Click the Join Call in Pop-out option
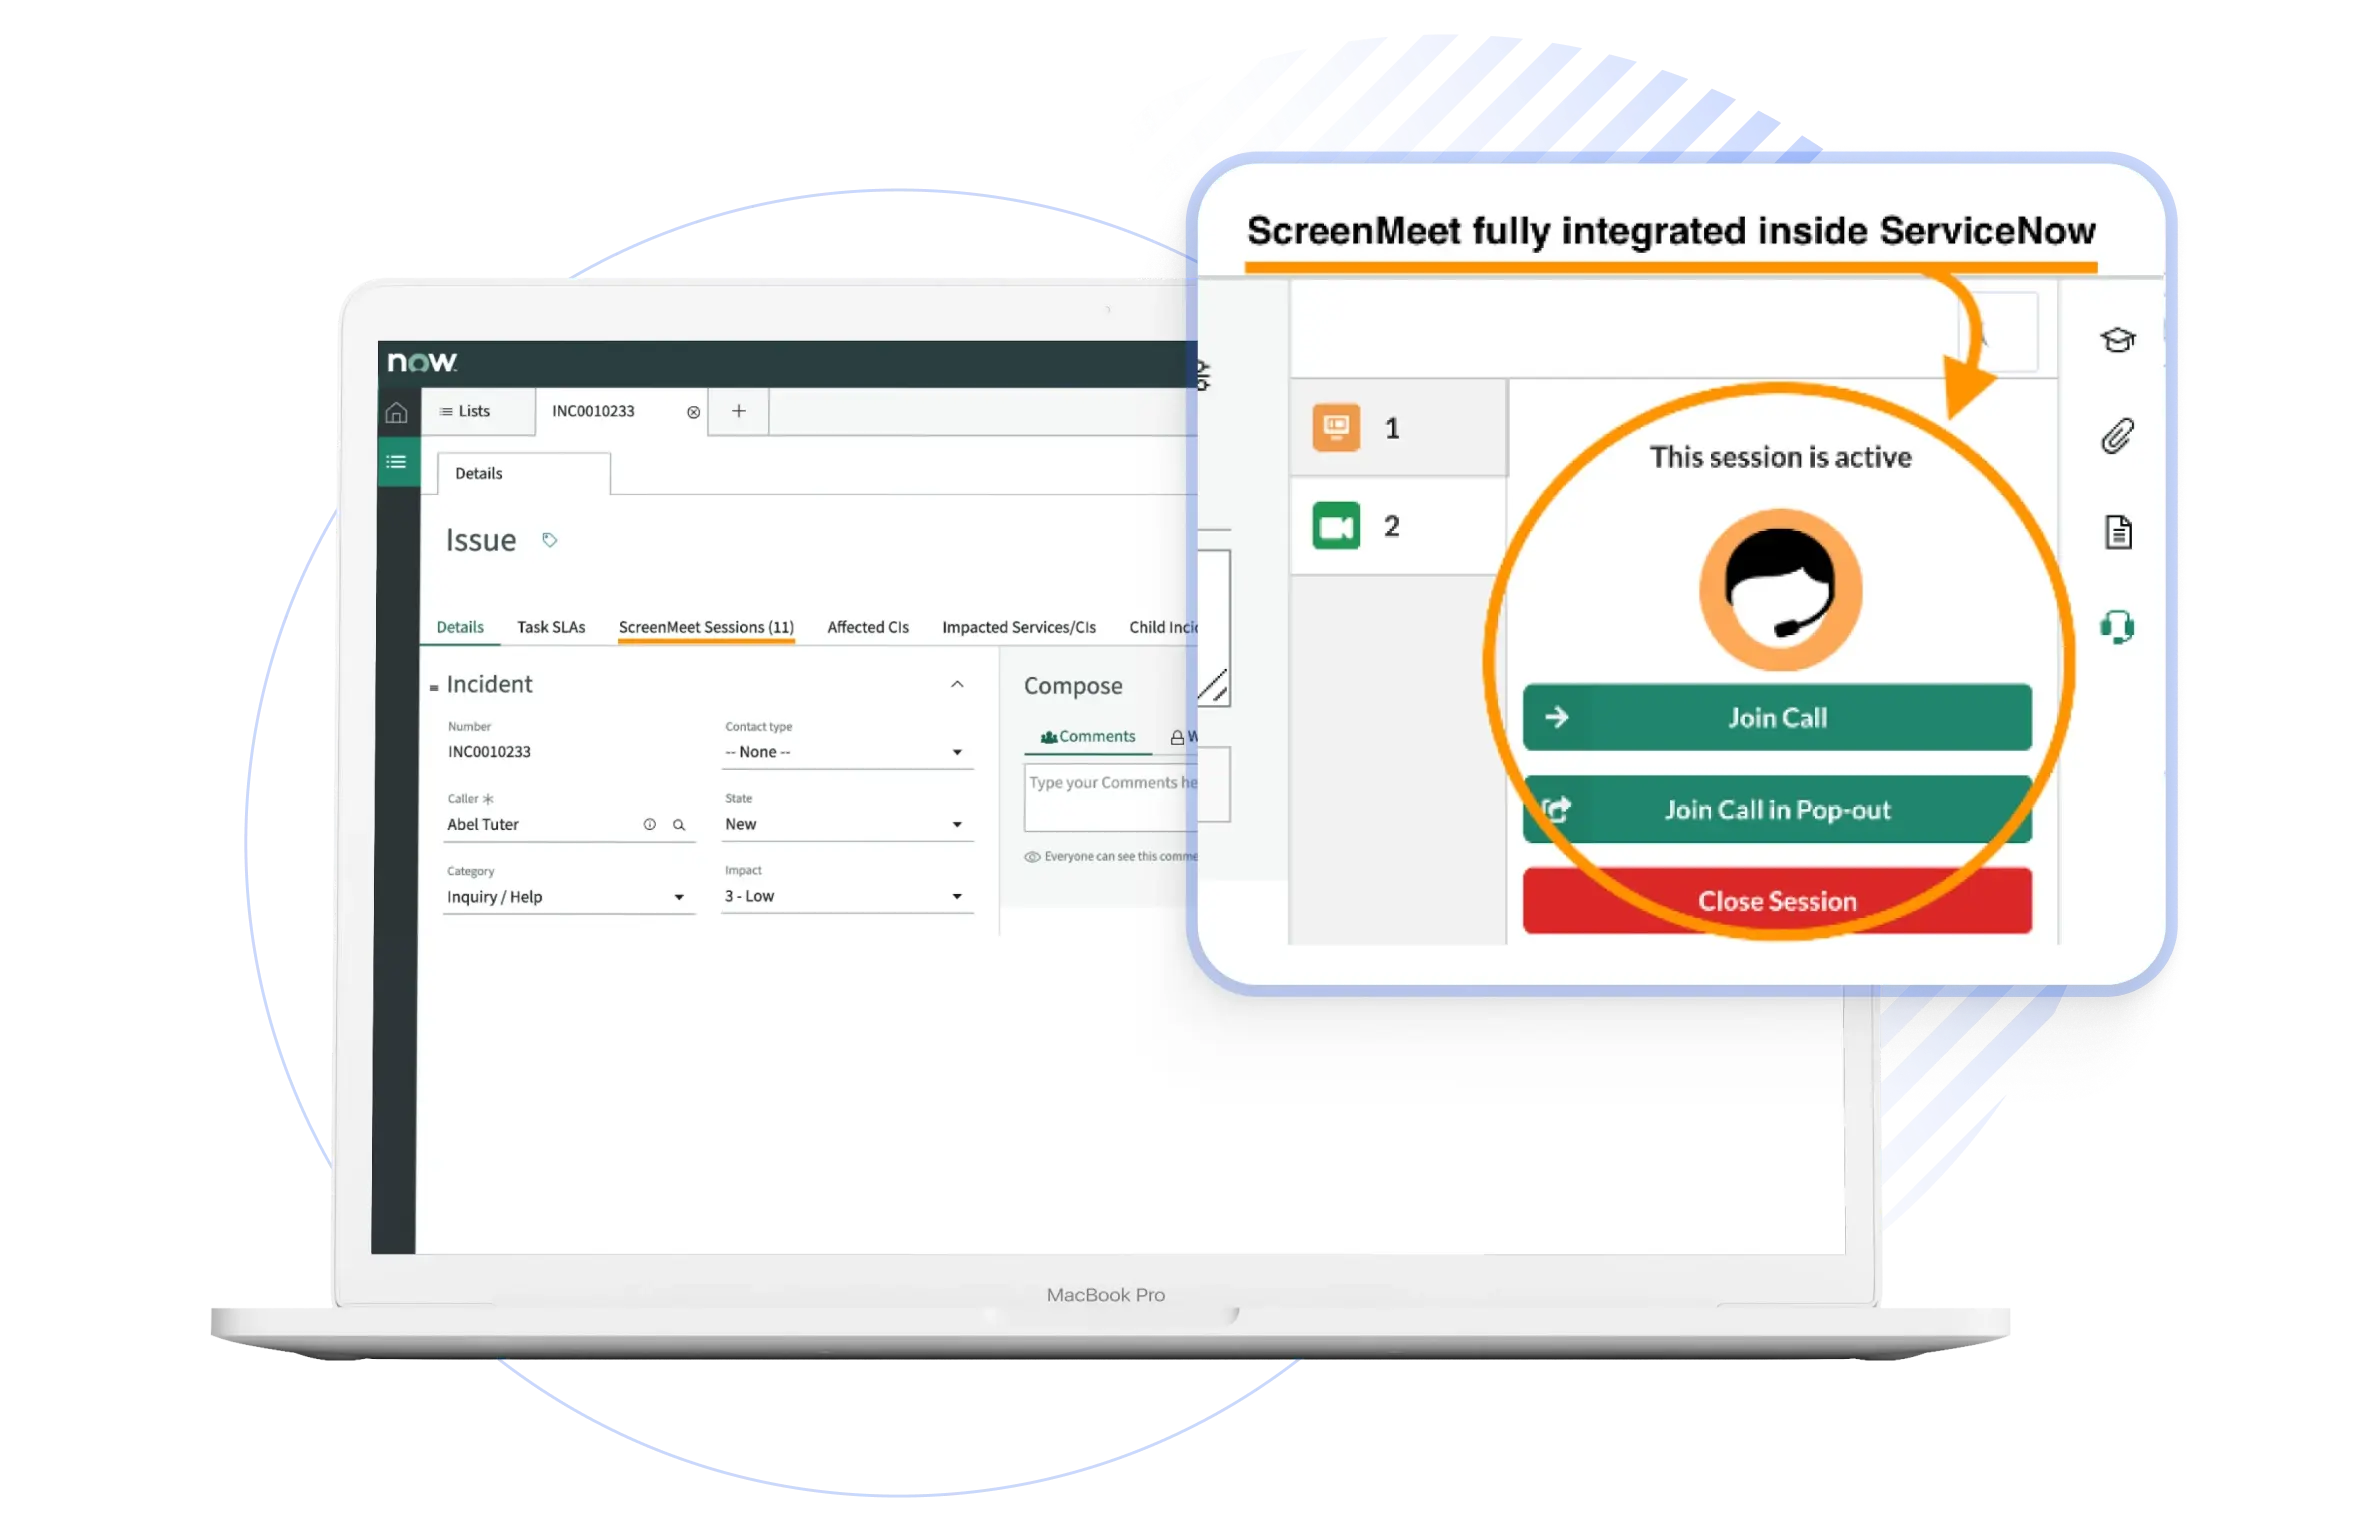Screen dimensions: 2376x1532 coord(1779,808)
